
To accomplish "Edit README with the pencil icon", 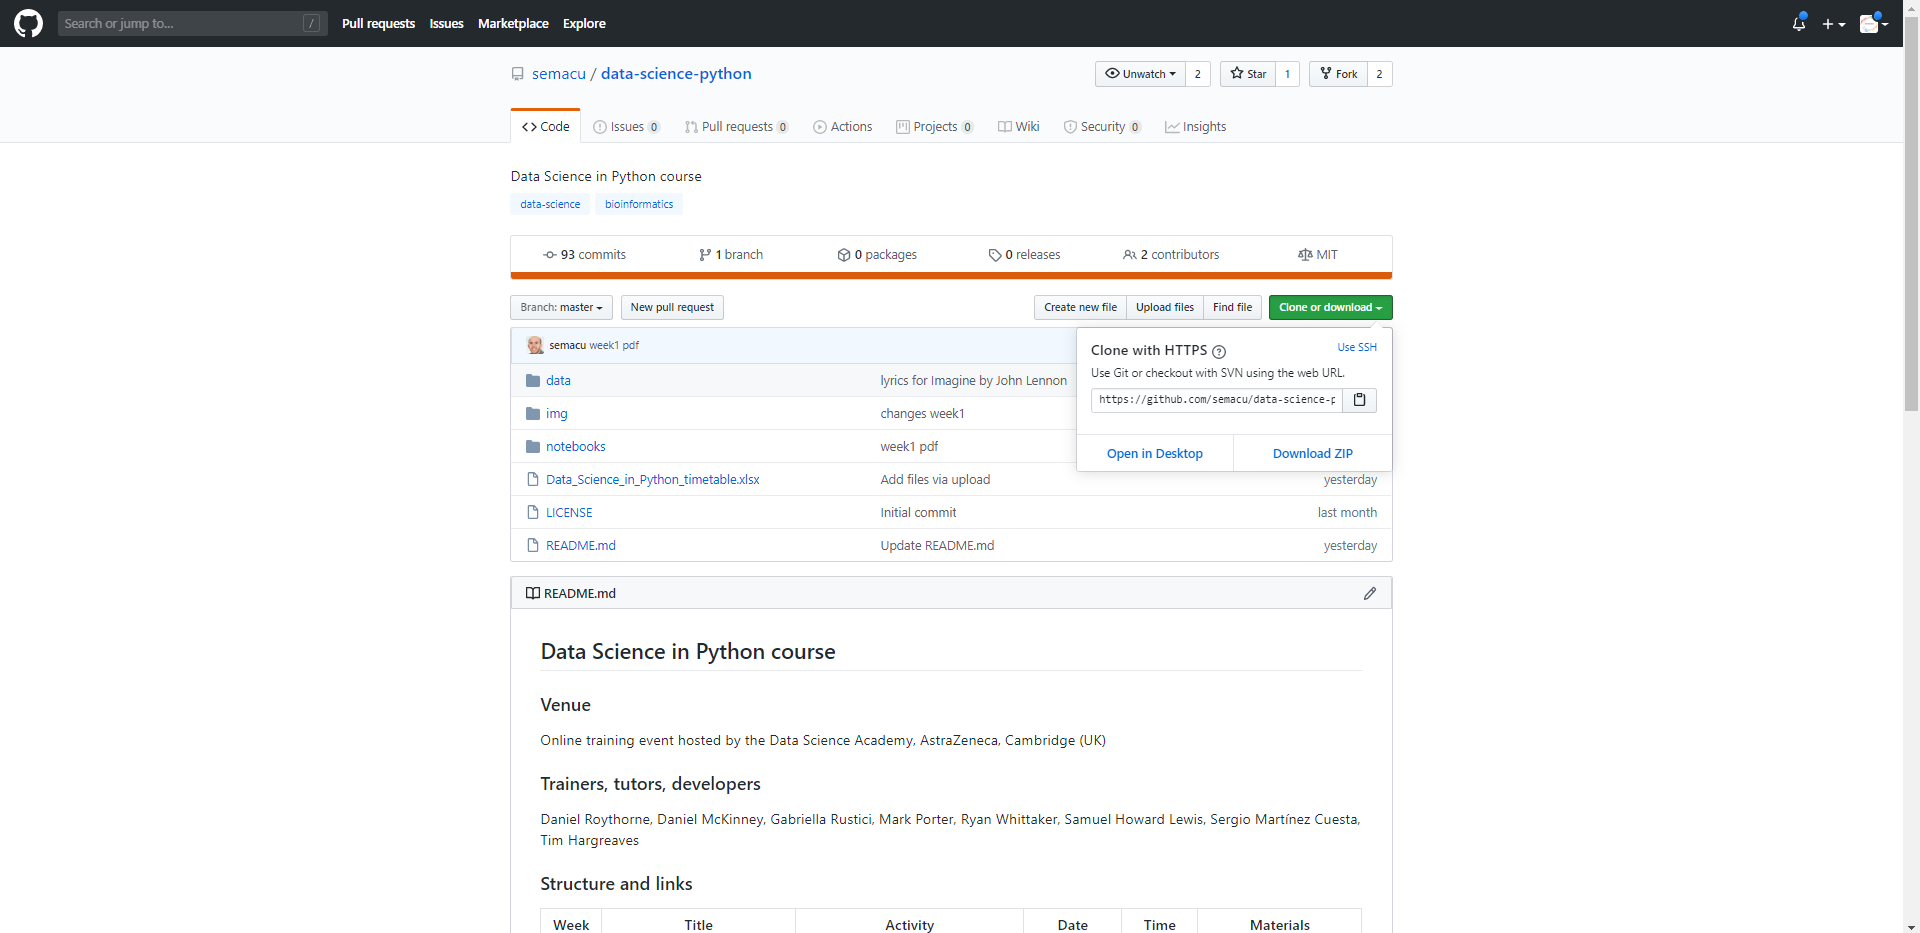I will 1369,594.
